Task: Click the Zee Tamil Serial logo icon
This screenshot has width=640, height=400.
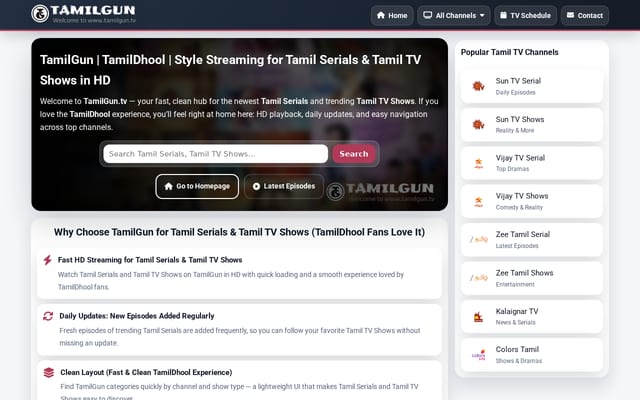Action: coord(478,240)
